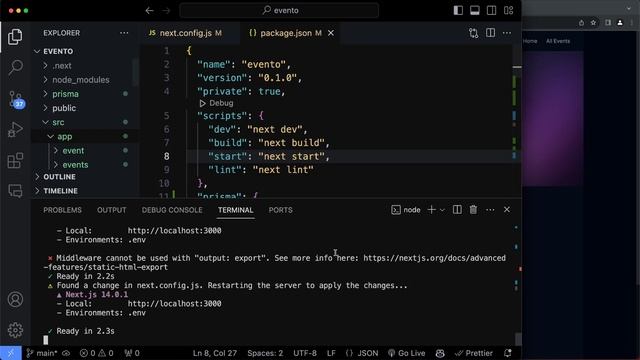Screen dimensions: 640x360
Task: Switch to the OUTPUT panel tab
Action: click(111, 210)
